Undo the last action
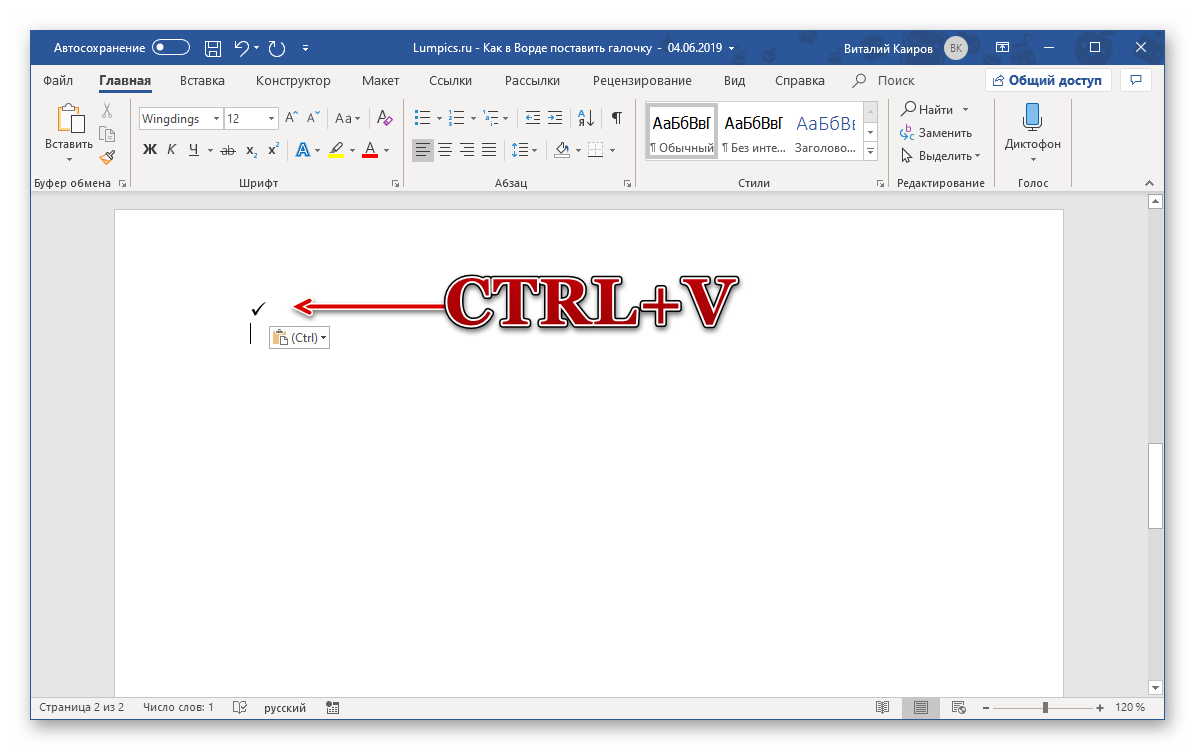This screenshot has height=750, width=1195. click(242, 48)
